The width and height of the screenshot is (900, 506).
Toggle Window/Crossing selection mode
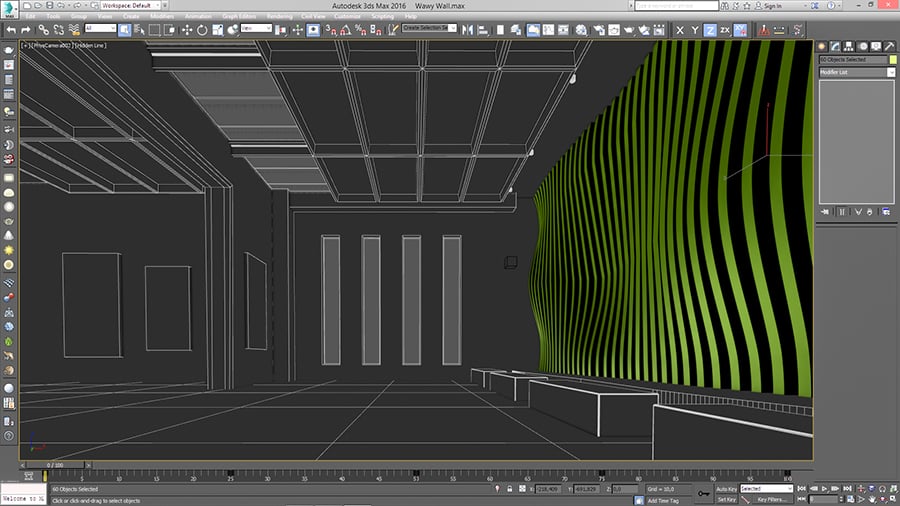coord(169,30)
